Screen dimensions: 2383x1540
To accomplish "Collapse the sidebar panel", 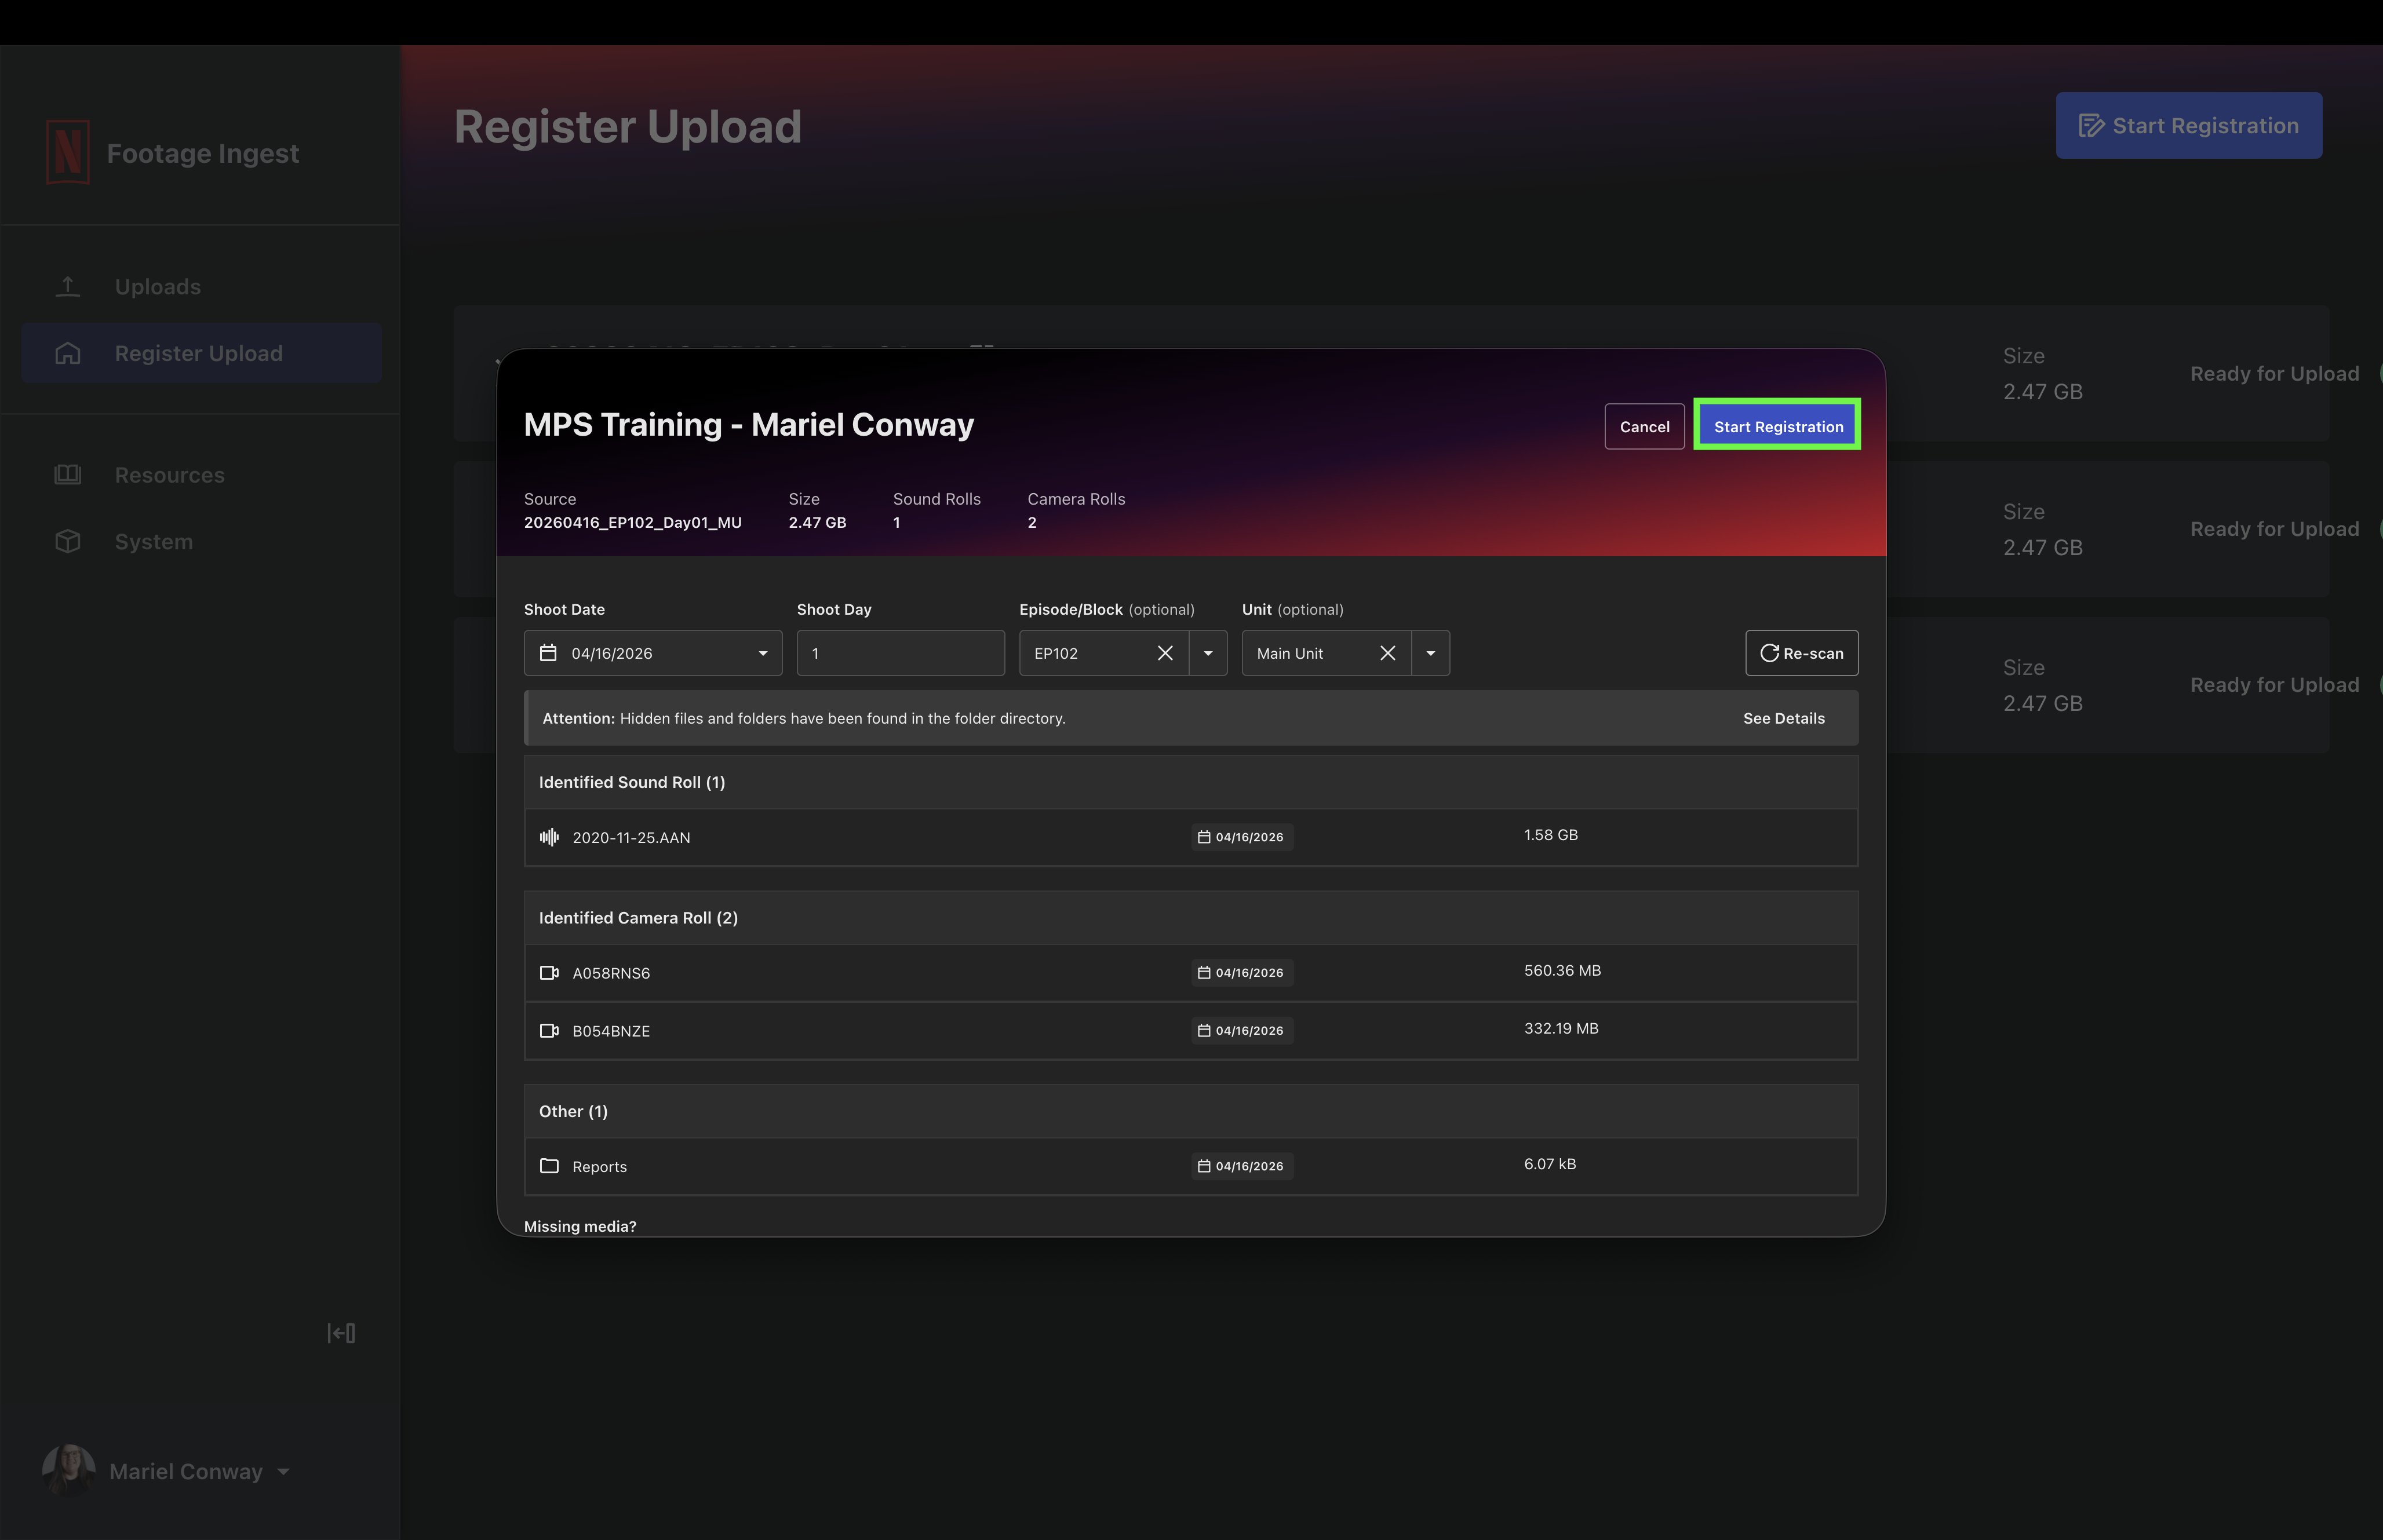I will coord(341,1333).
